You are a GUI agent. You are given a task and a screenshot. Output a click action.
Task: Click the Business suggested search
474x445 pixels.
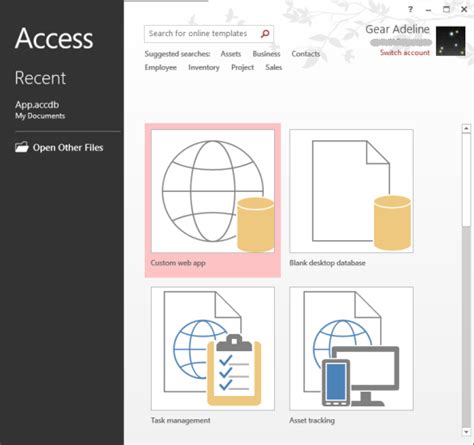click(266, 54)
